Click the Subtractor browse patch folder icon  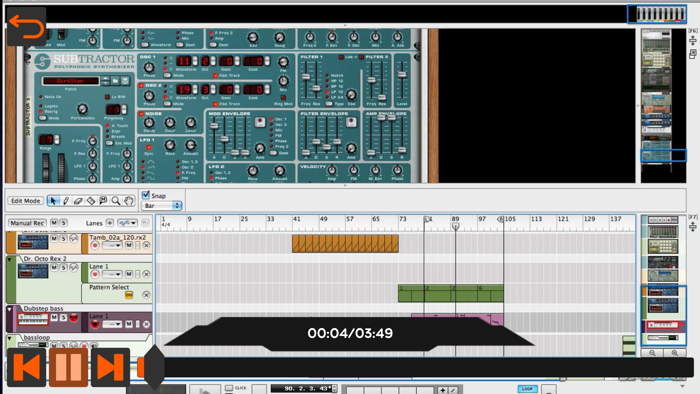pyautogui.click(x=115, y=81)
